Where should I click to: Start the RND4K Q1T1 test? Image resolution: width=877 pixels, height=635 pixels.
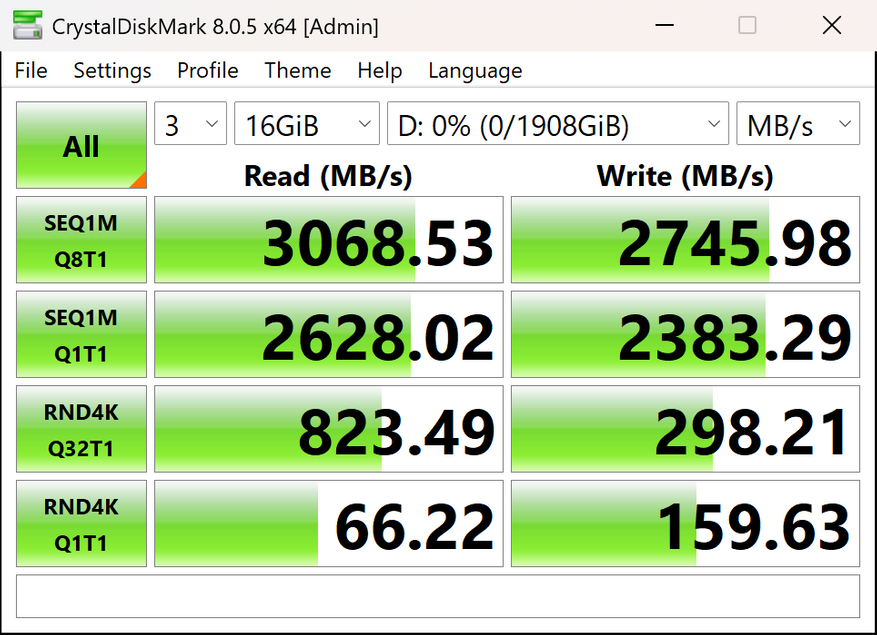click(82, 523)
